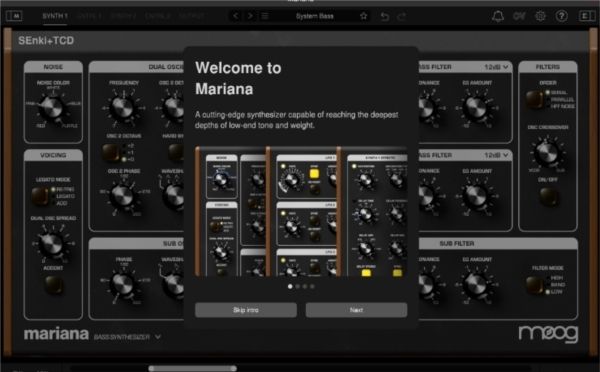600x372 pixels.
Task: Switch to the SYNTH 2 tab
Action: click(123, 16)
